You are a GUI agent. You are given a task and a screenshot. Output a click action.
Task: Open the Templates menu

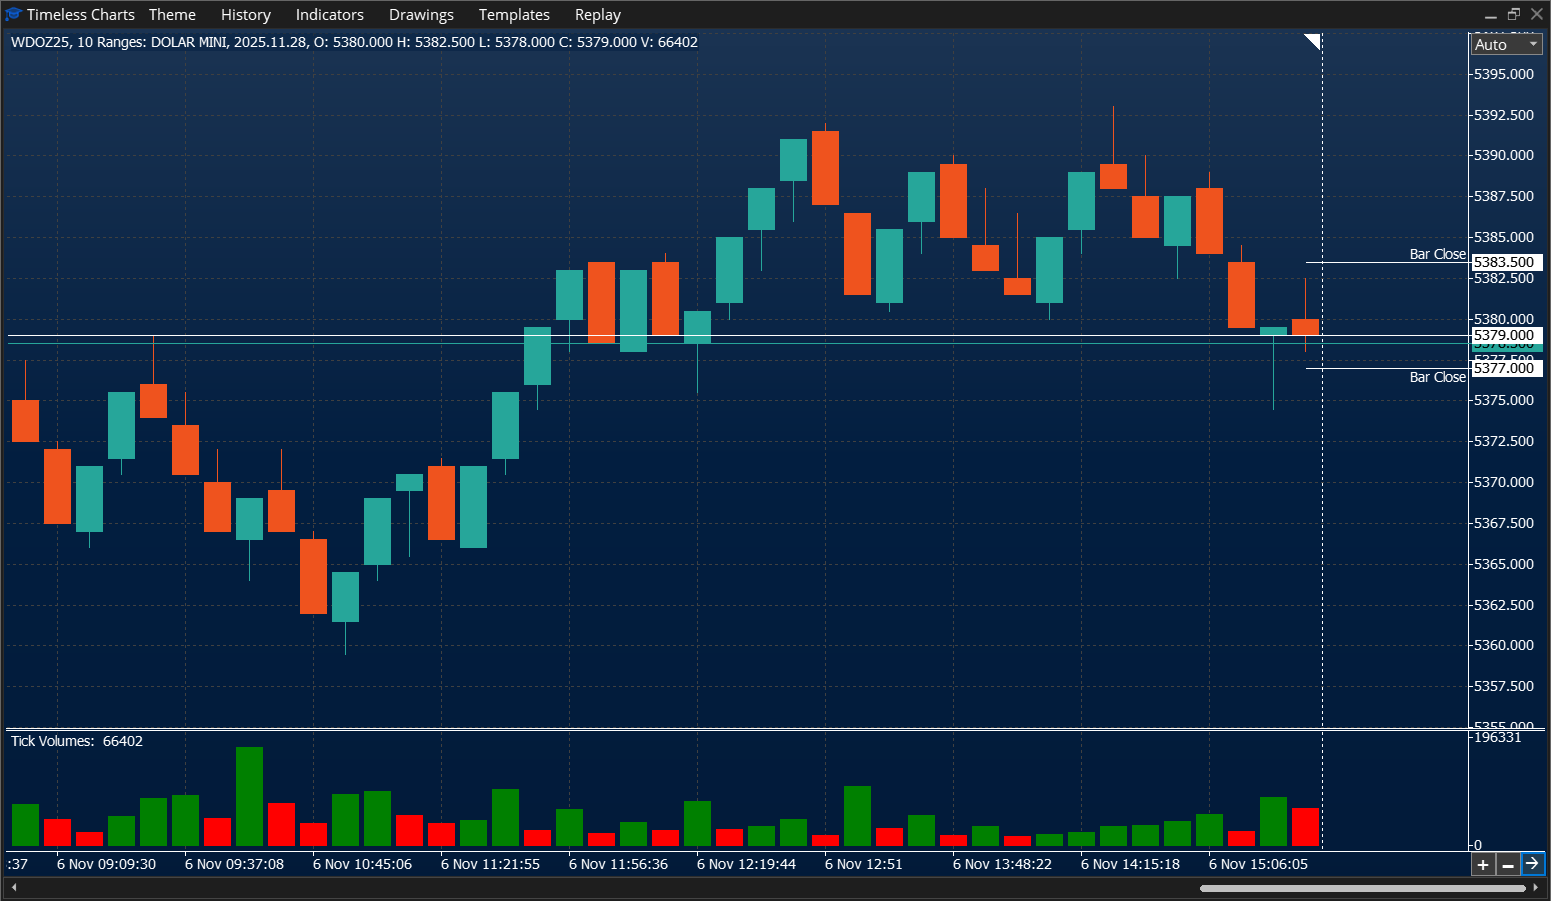(x=514, y=14)
